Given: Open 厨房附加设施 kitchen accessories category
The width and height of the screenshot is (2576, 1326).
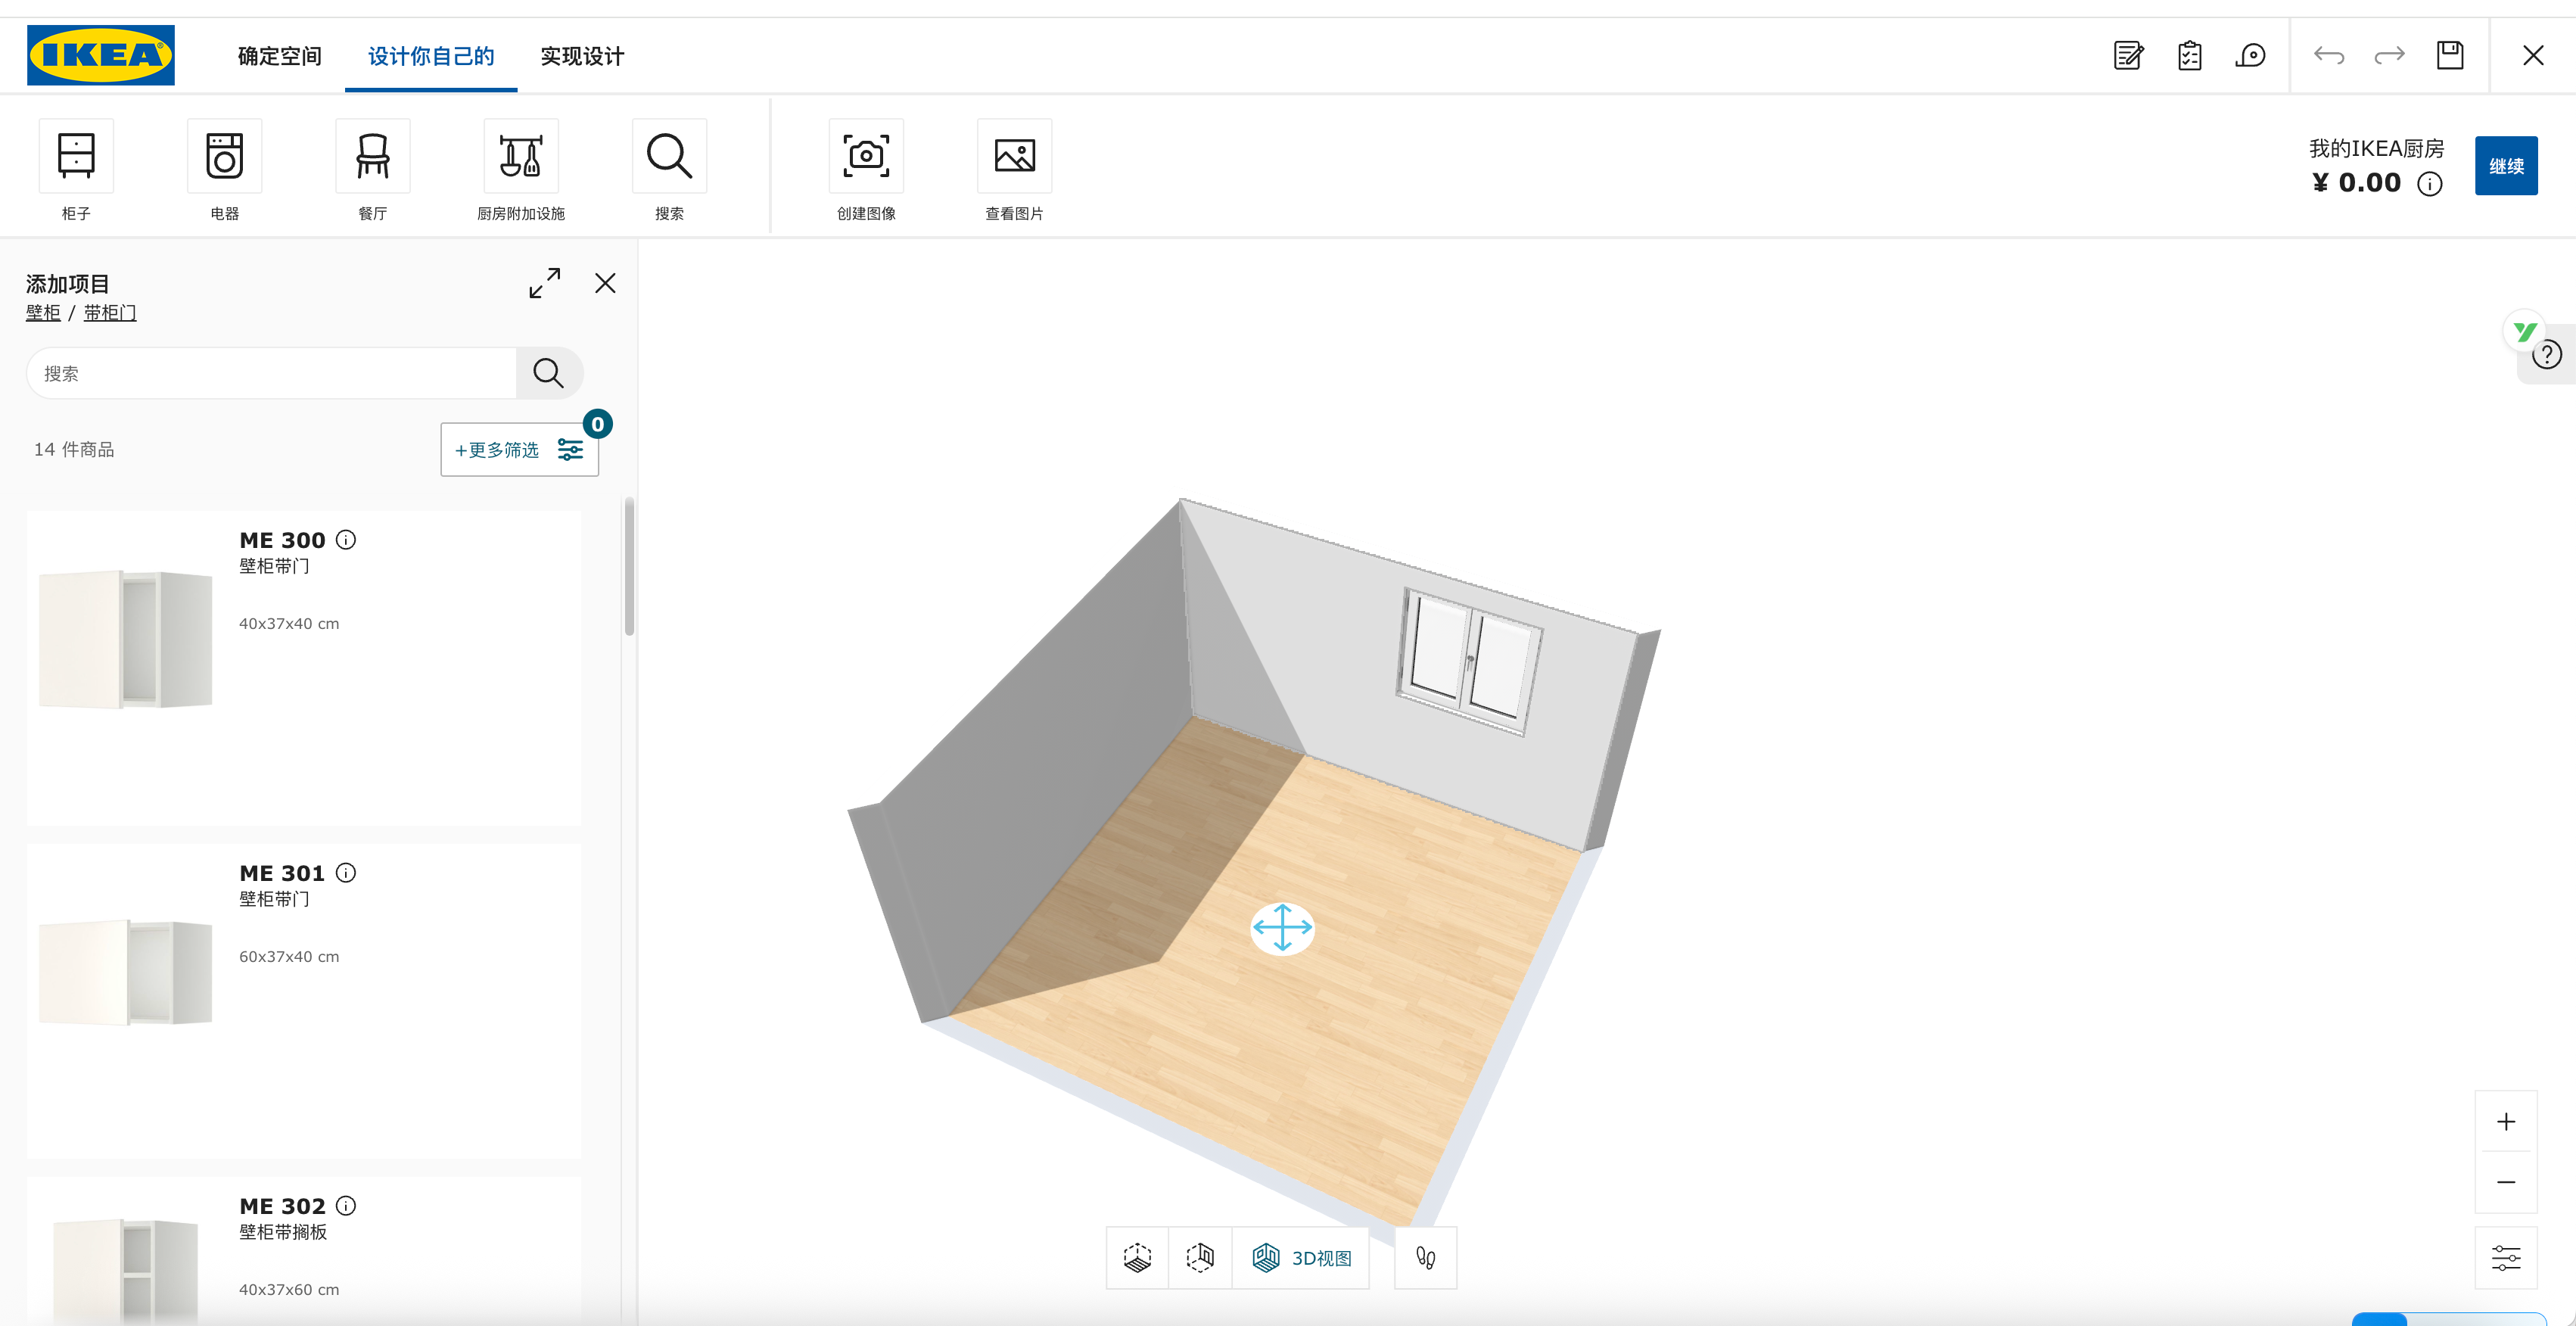Looking at the screenshot, I should click(520, 157).
